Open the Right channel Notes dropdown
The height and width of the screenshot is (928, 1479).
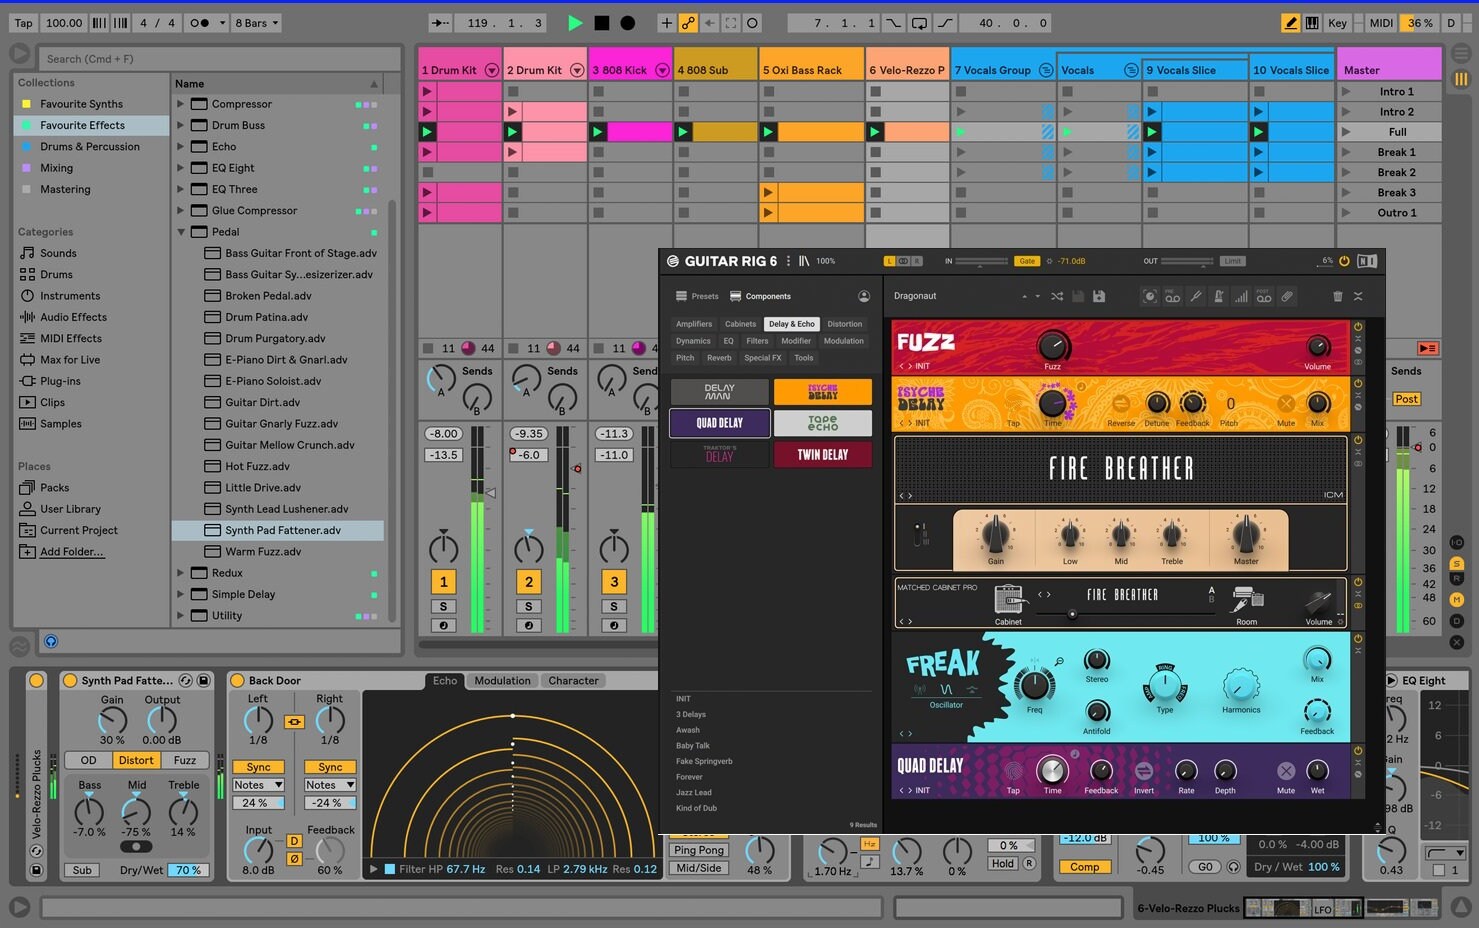pos(330,785)
